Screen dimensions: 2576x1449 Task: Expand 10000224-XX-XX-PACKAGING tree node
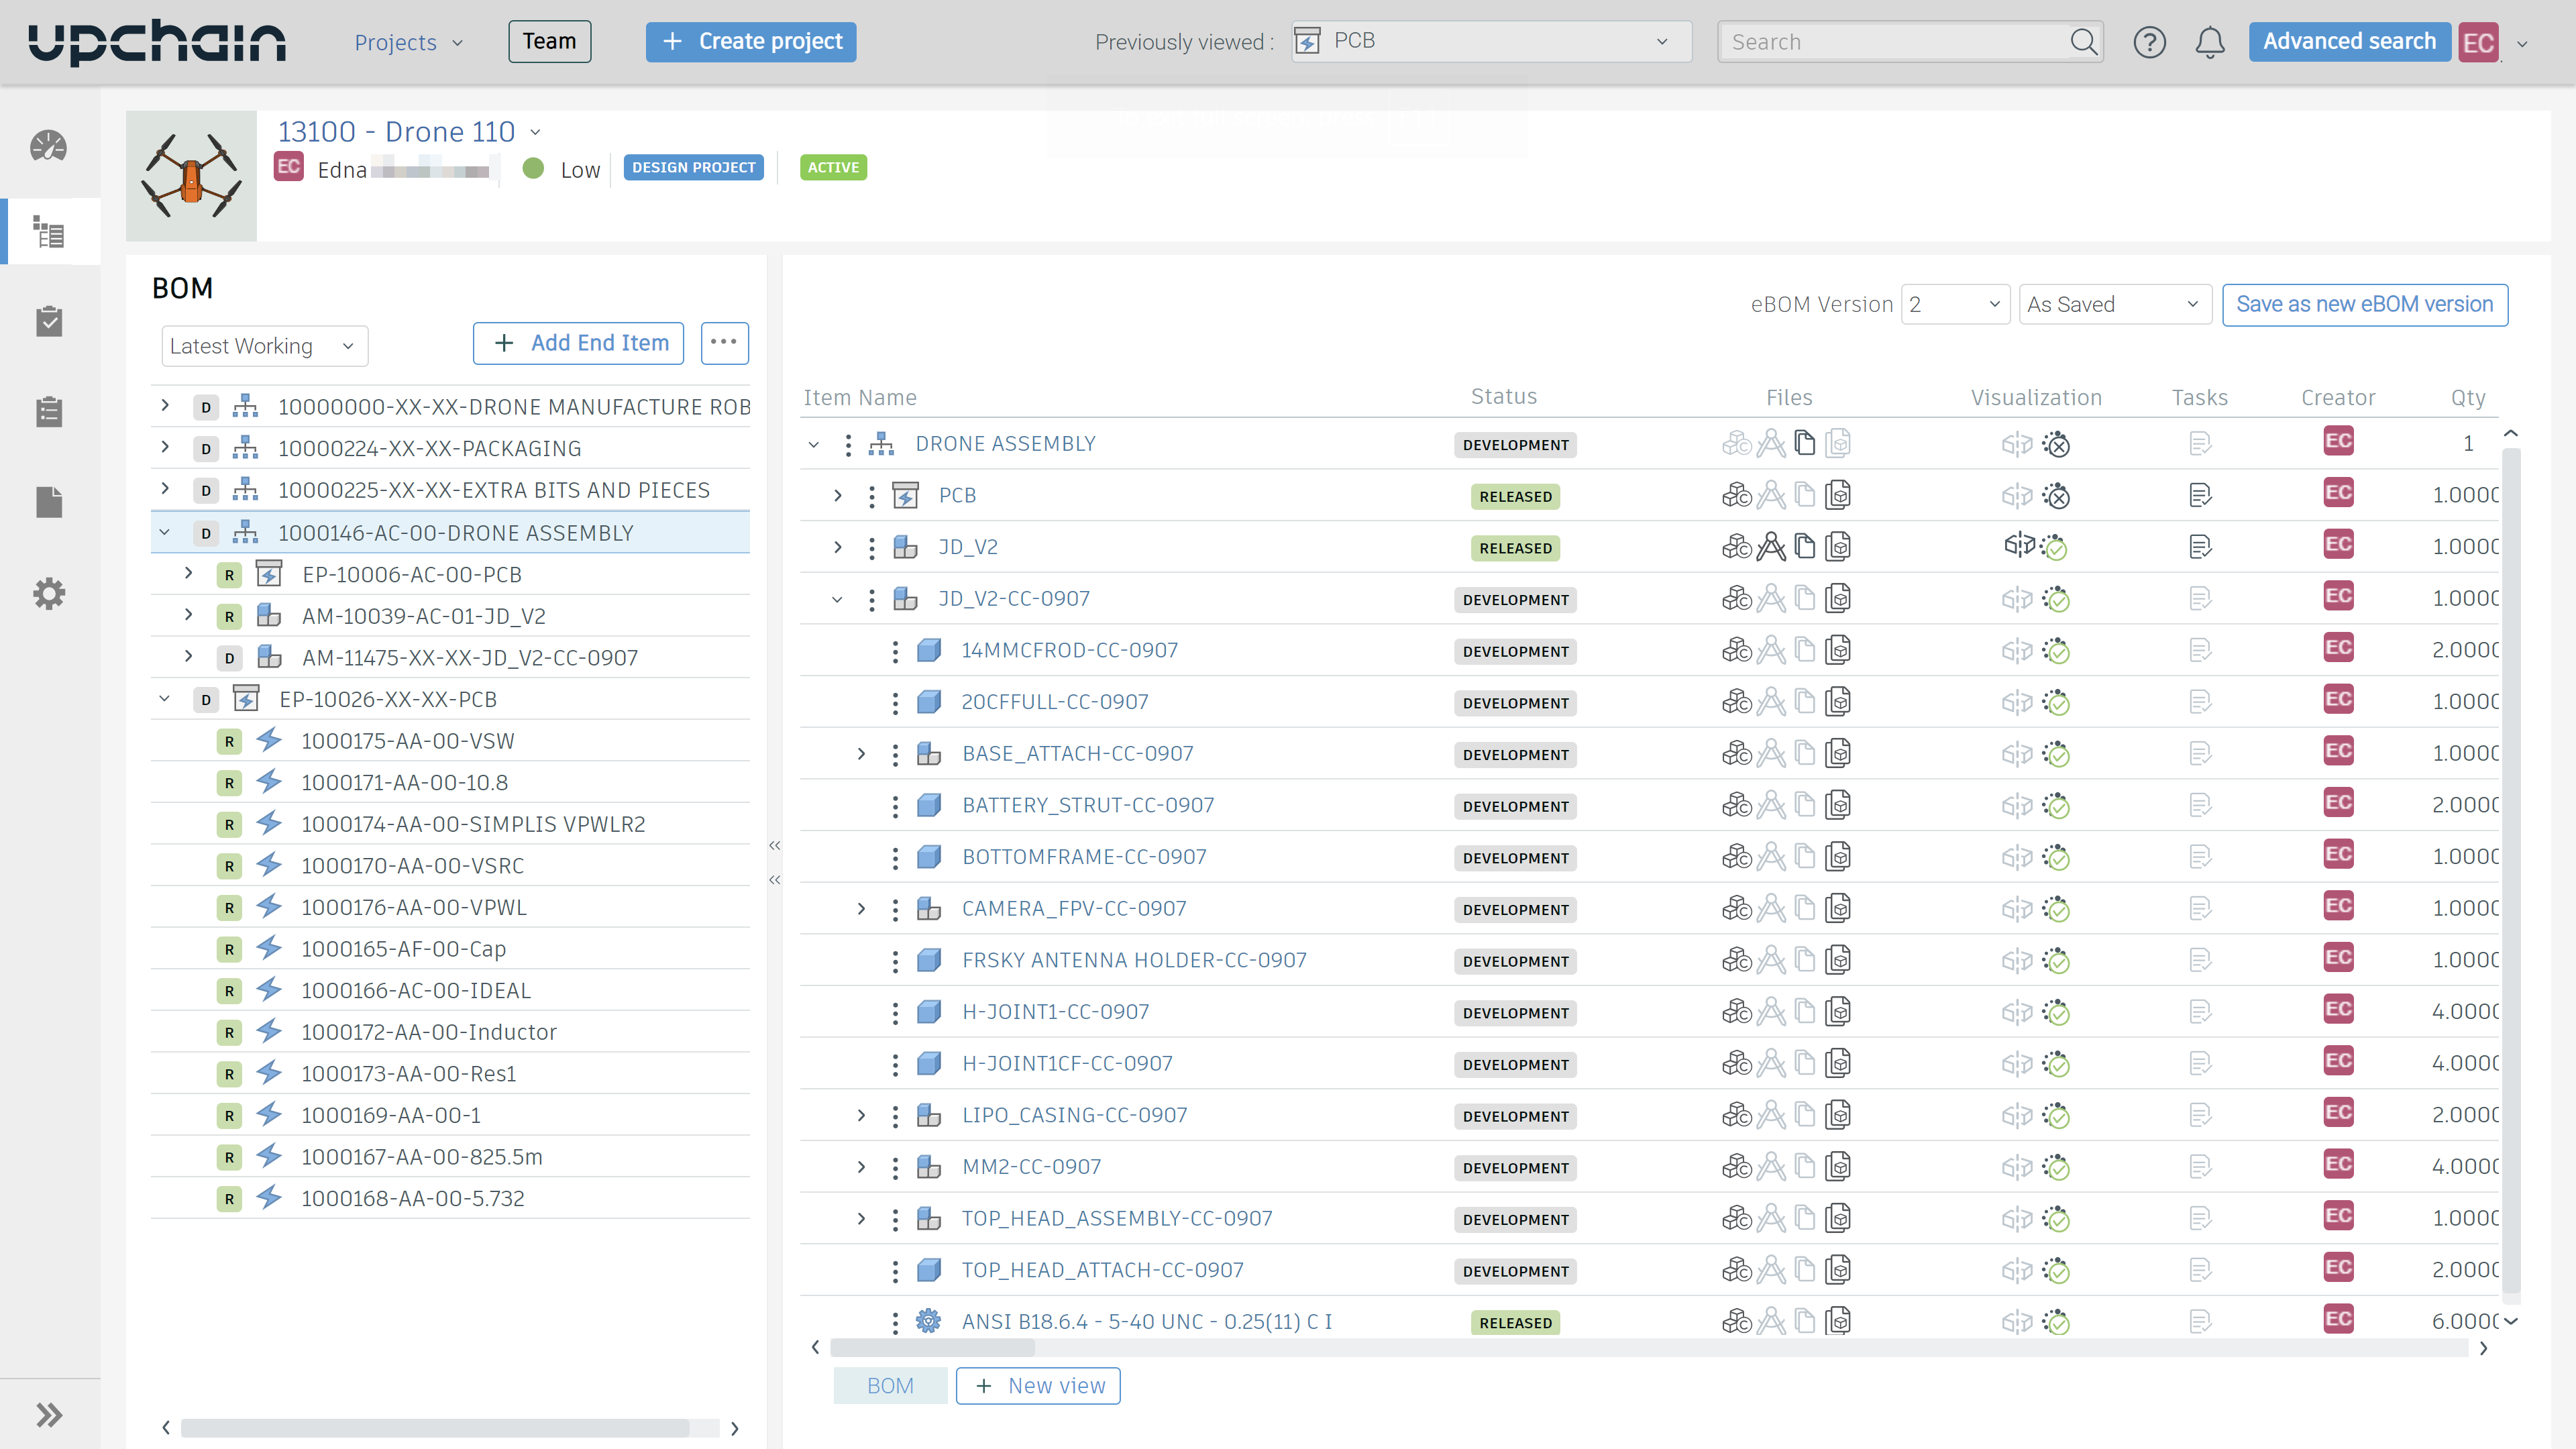coord(165,447)
